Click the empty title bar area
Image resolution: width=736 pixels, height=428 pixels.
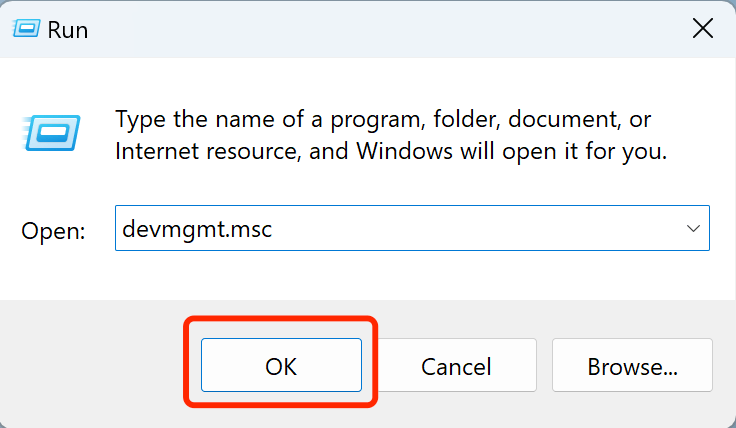click(x=380, y=29)
